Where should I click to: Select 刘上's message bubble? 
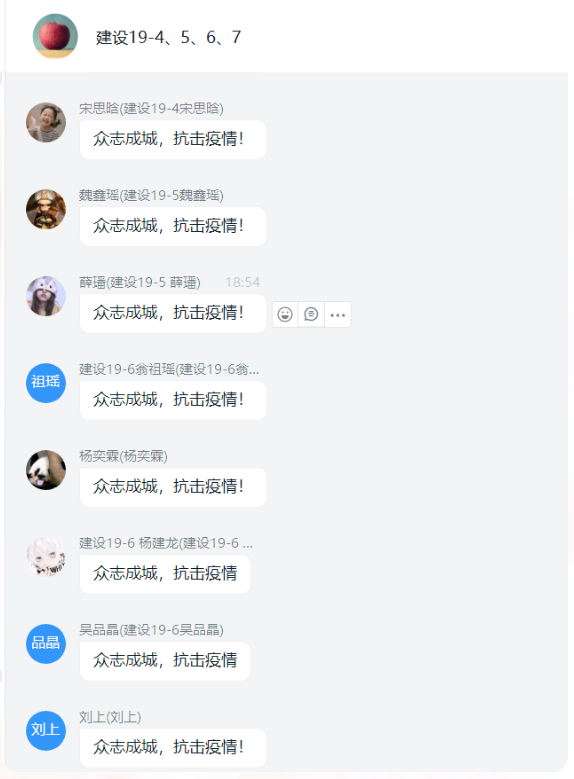[x=173, y=748]
